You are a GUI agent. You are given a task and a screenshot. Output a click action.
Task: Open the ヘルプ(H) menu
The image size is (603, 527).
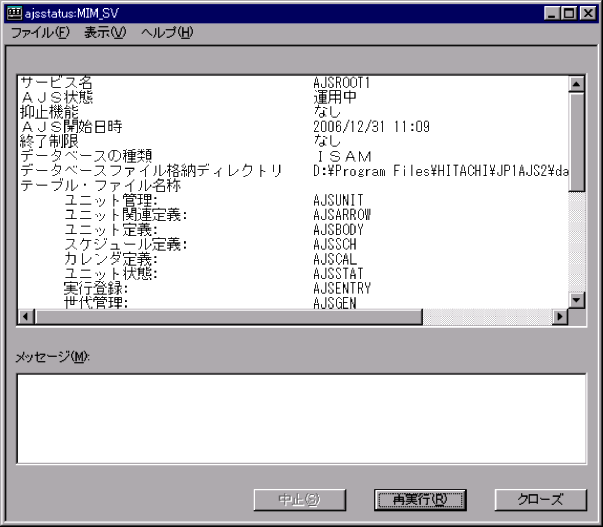tap(167, 33)
